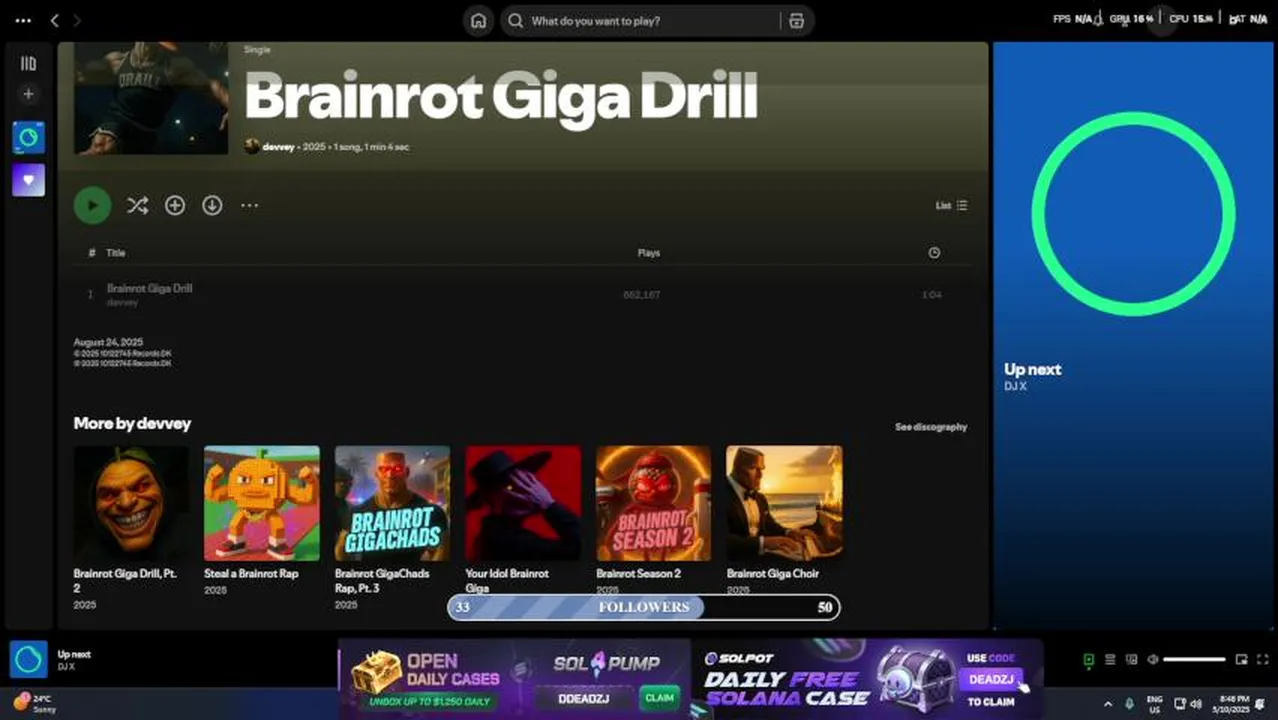Open Your Idol Brainrot Giga card

click(x=523, y=522)
